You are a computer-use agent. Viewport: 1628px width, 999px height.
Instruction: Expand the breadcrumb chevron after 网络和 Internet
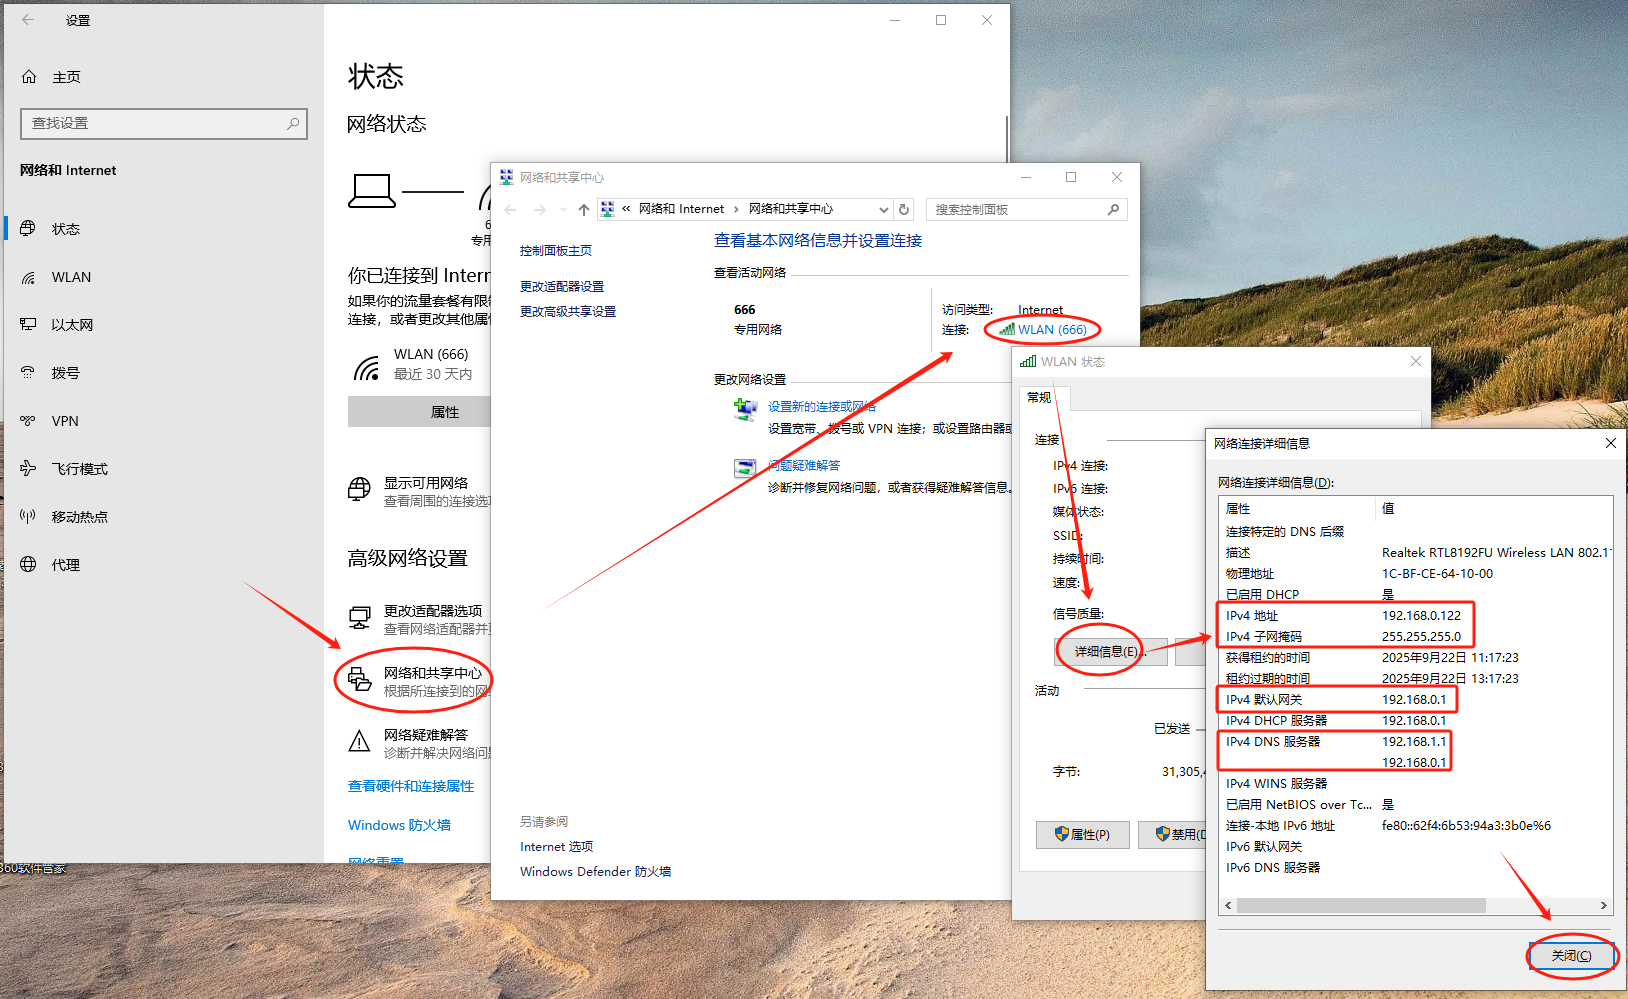737,209
